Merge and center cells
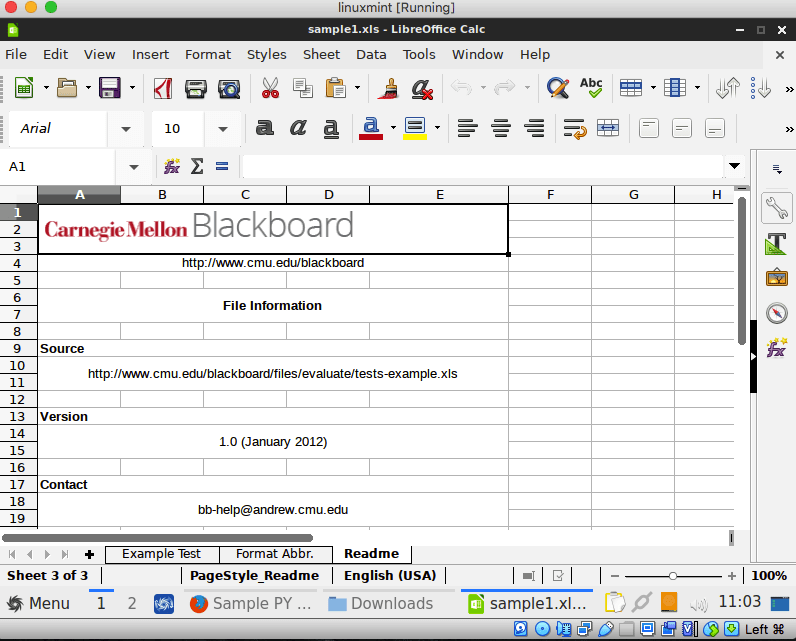The height and width of the screenshot is (641, 796). 608,128
